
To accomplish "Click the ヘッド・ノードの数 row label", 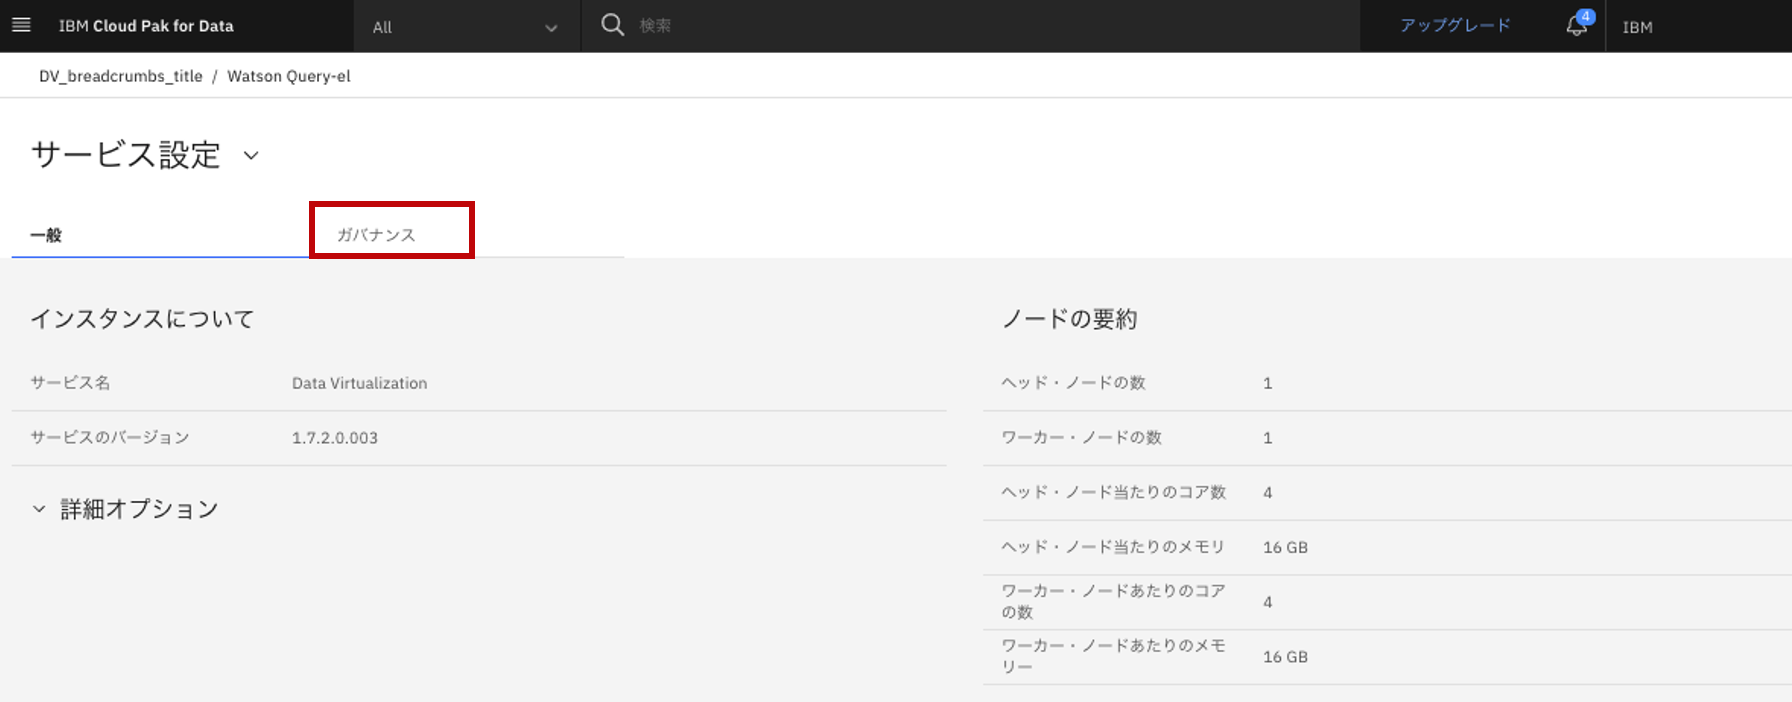I will click(1073, 383).
